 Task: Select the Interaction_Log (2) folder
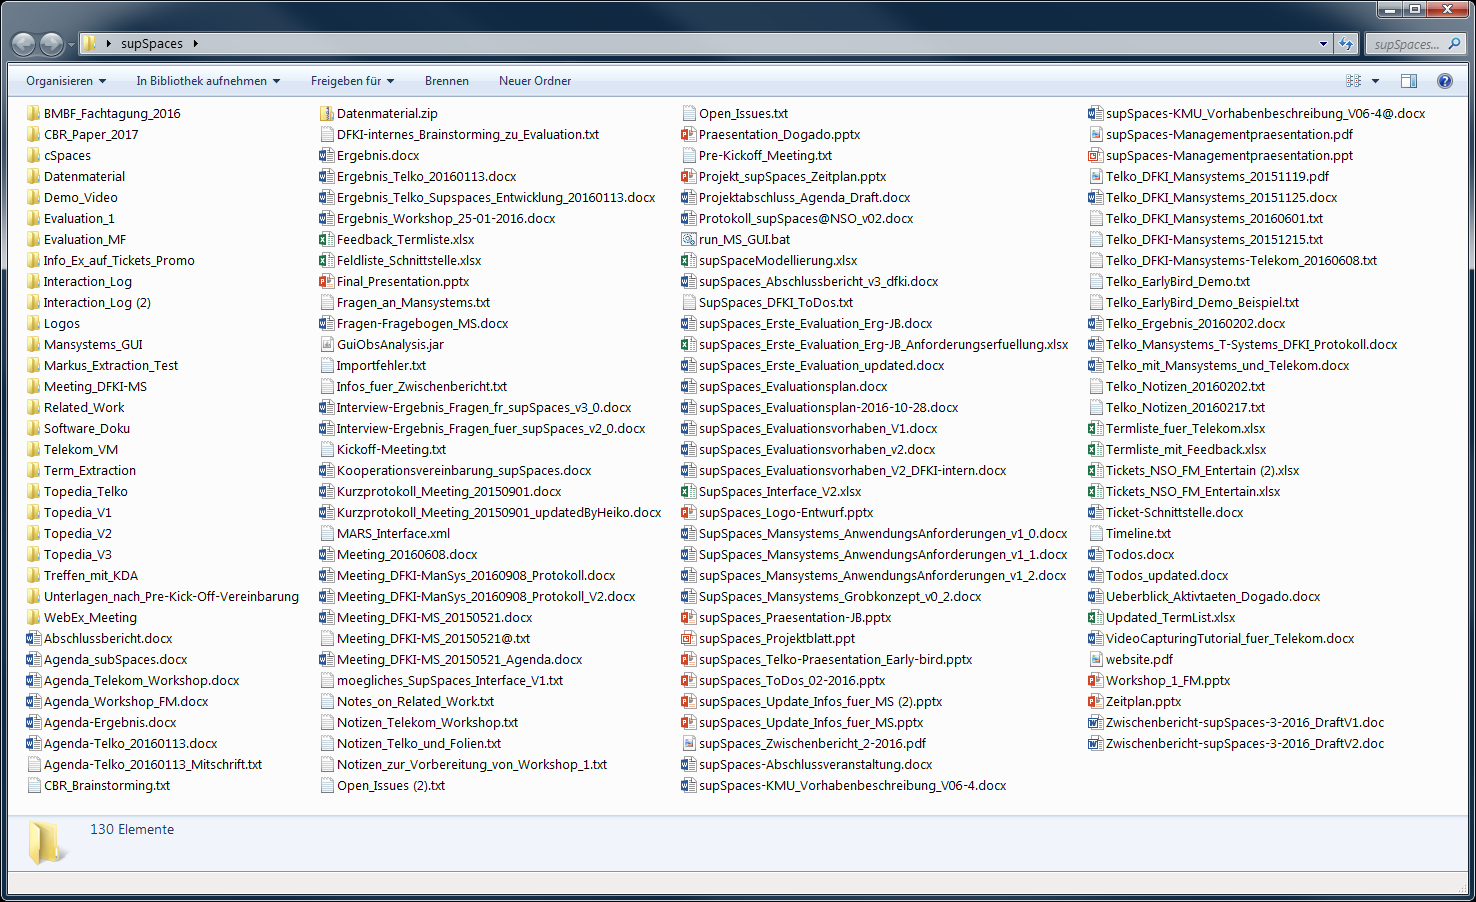[x=89, y=303]
